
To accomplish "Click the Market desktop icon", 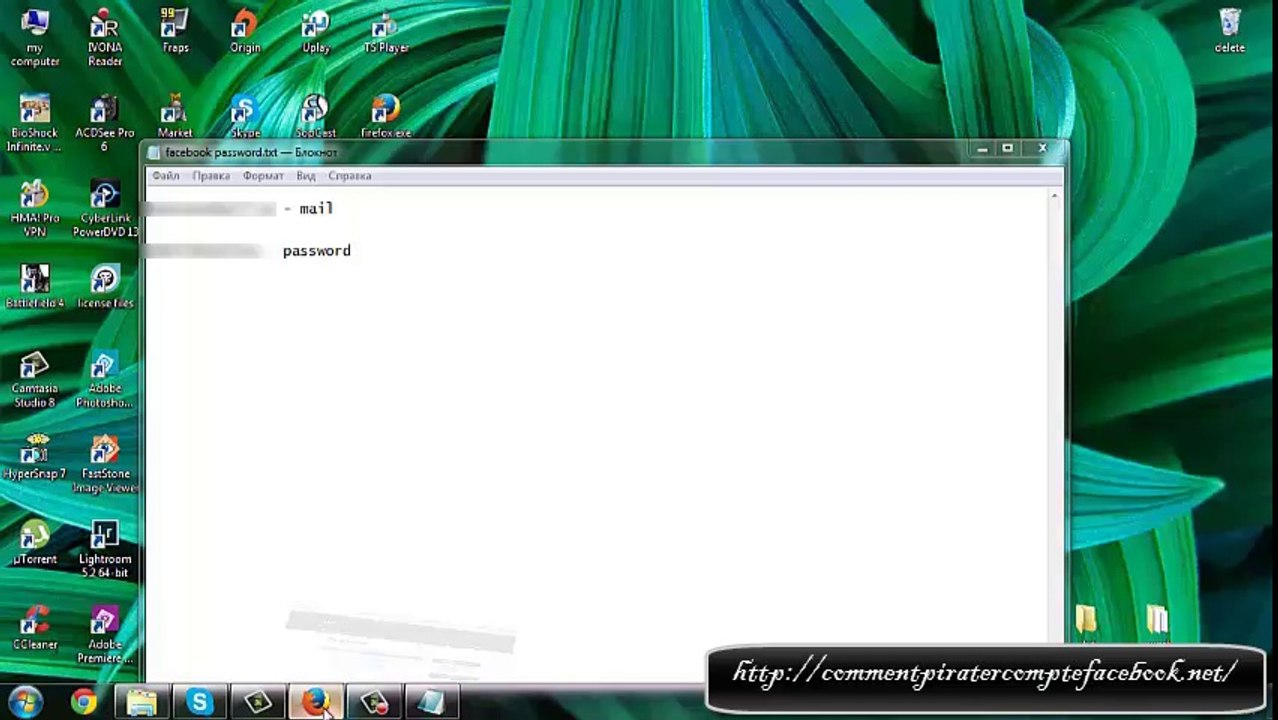I will click(x=175, y=116).
